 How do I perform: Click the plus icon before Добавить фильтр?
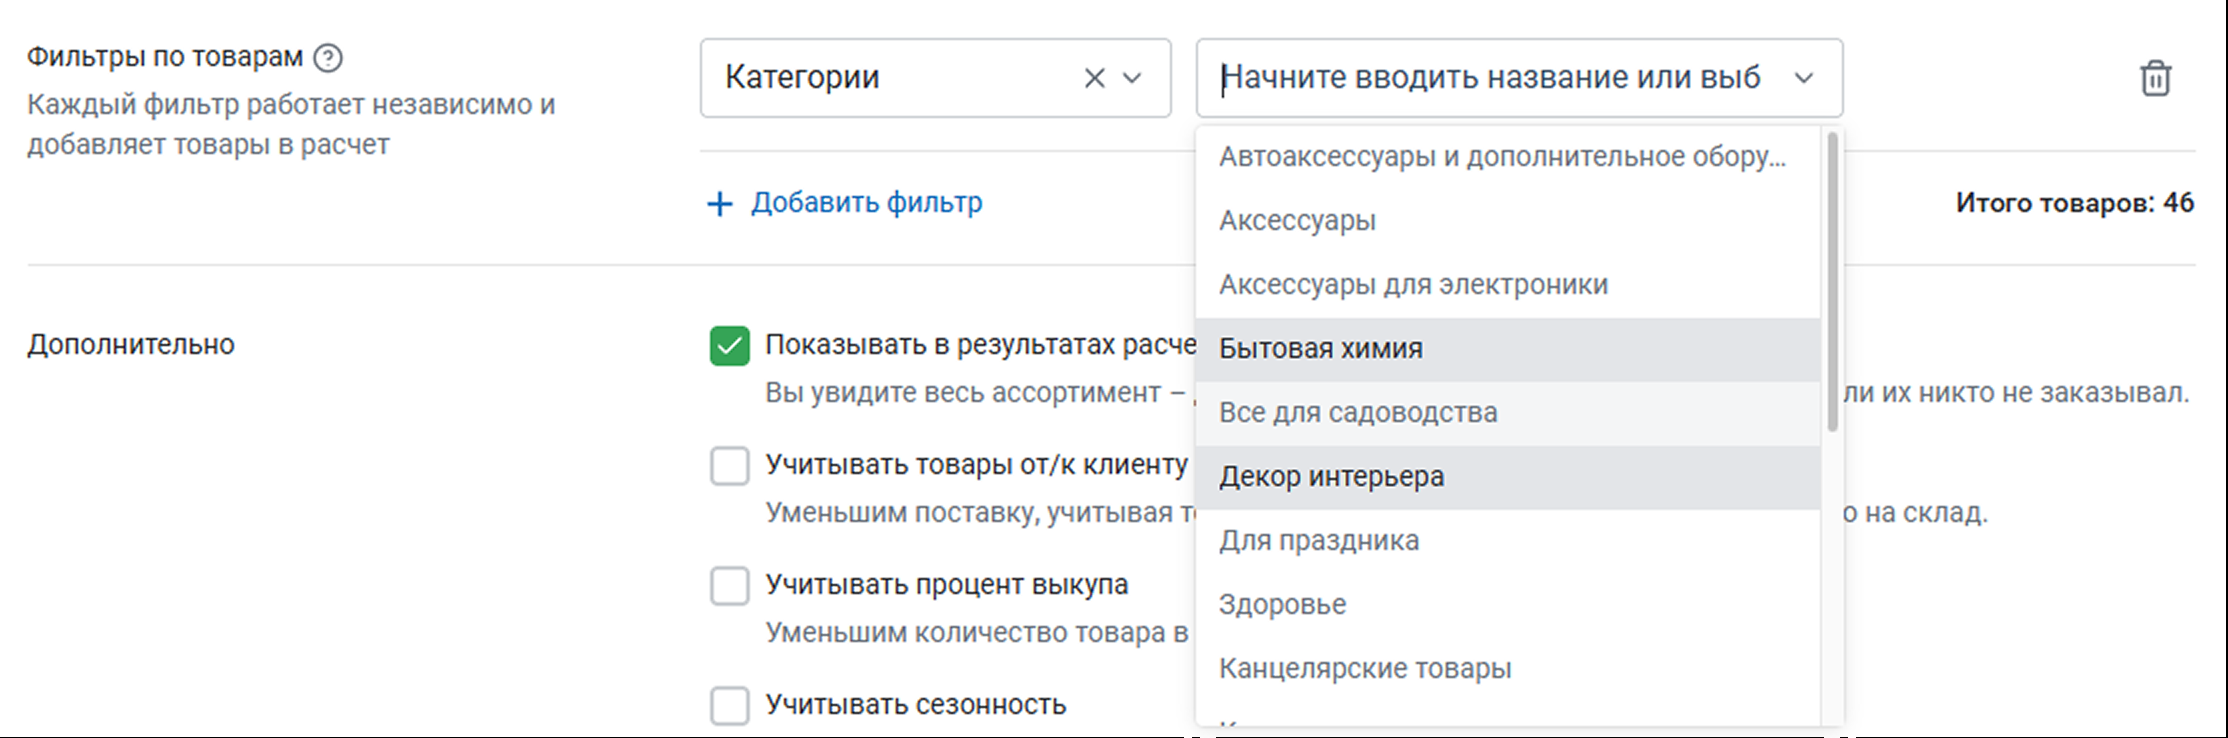[x=719, y=204]
